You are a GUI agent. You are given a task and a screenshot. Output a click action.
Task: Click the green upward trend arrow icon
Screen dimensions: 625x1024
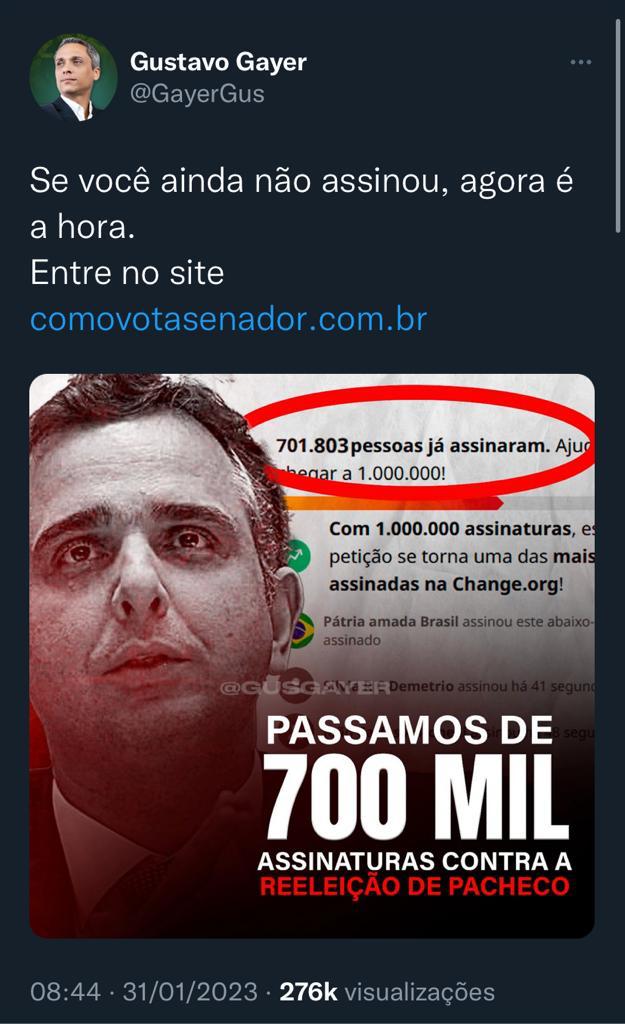(x=297, y=556)
